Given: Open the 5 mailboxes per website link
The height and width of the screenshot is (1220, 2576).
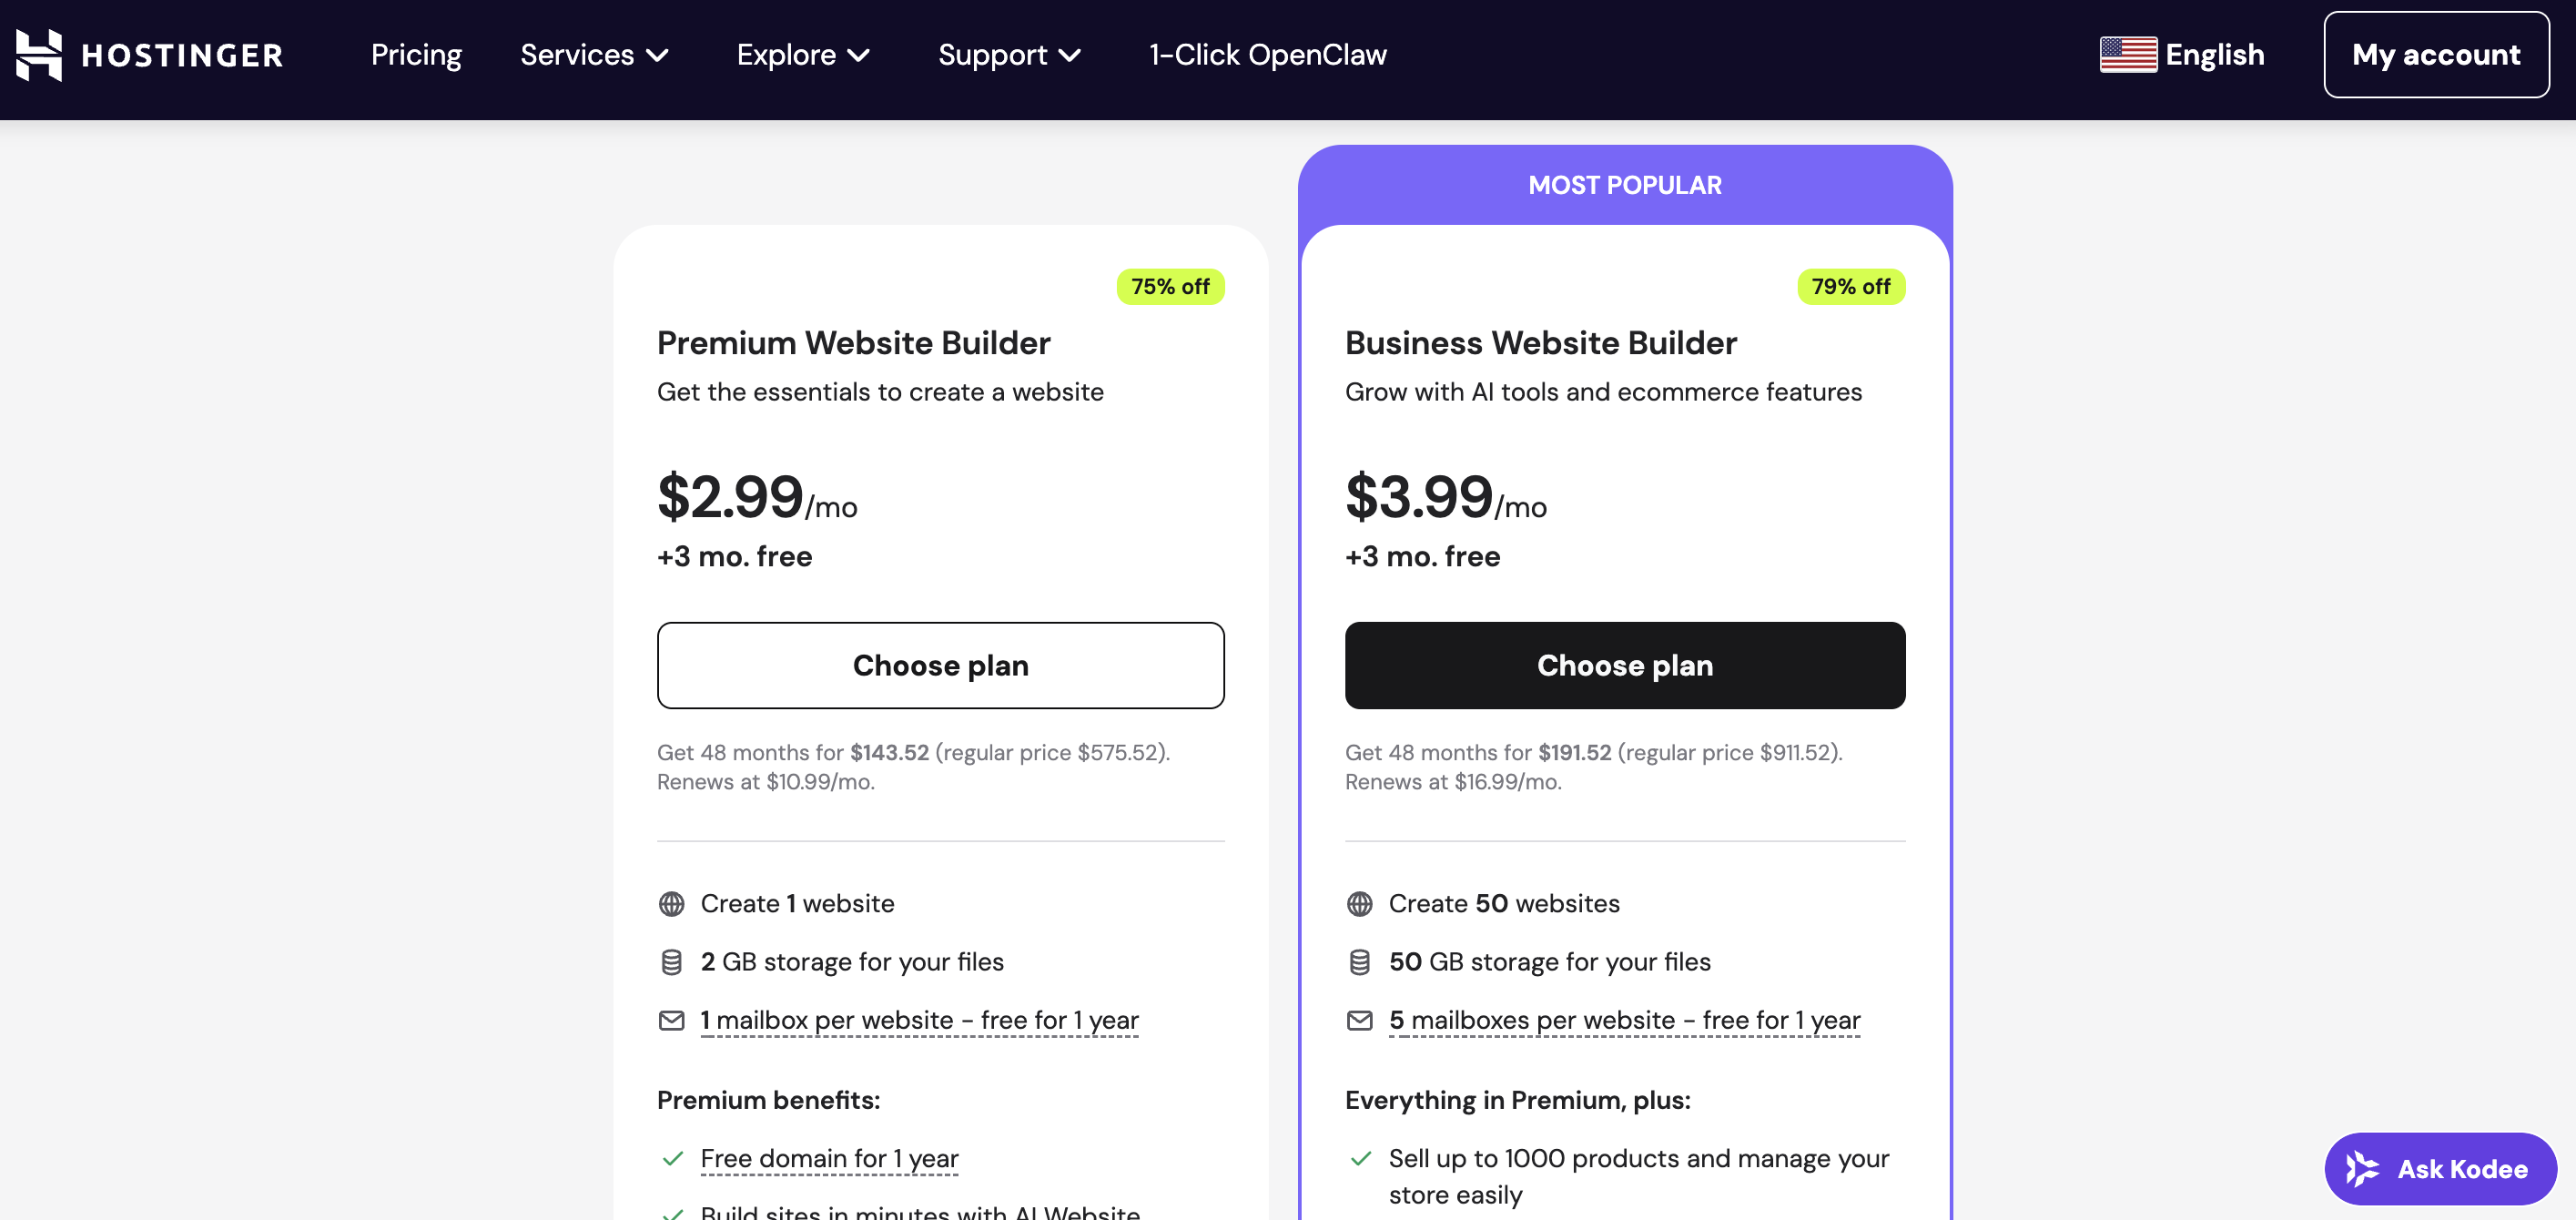Looking at the screenshot, I should (1623, 1020).
